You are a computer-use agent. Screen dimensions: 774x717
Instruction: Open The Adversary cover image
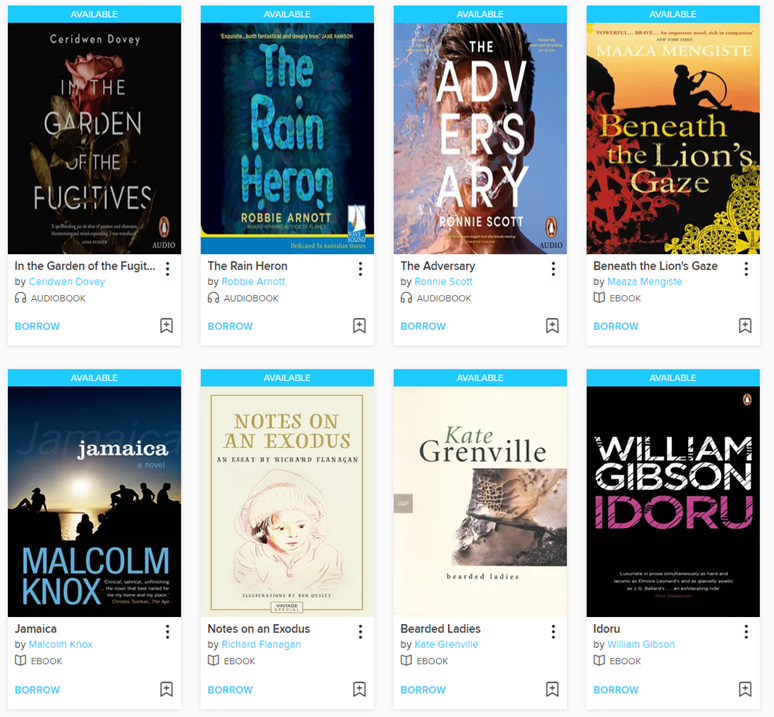coord(480,138)
